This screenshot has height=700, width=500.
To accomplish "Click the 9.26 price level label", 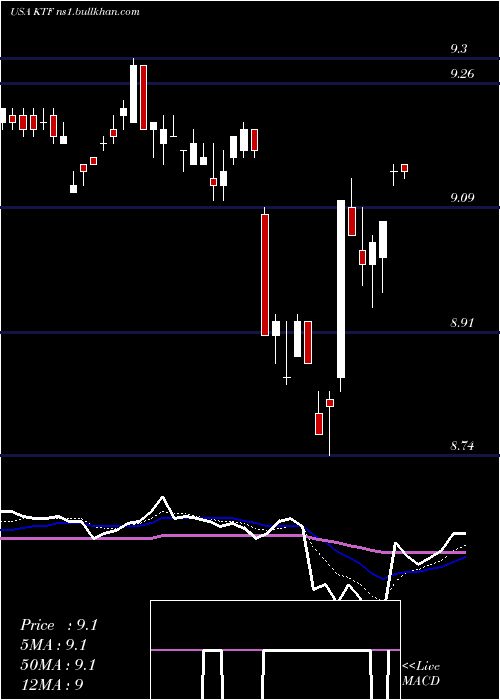I will tap(462, 74).
